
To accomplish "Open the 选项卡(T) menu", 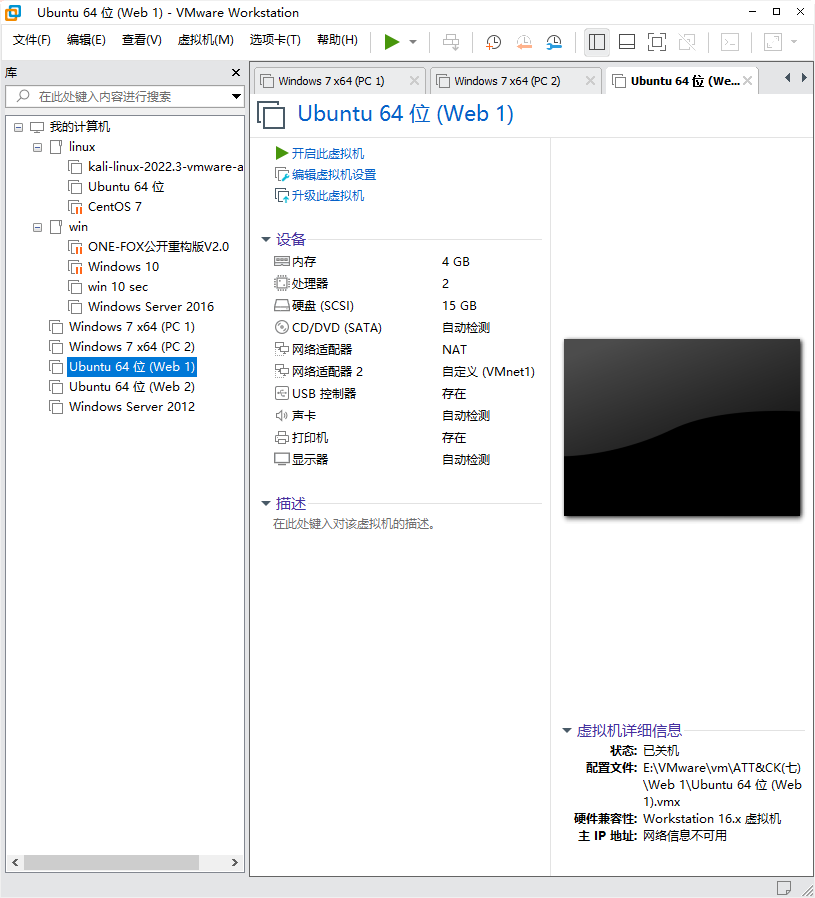I will [x=275, y=40].
